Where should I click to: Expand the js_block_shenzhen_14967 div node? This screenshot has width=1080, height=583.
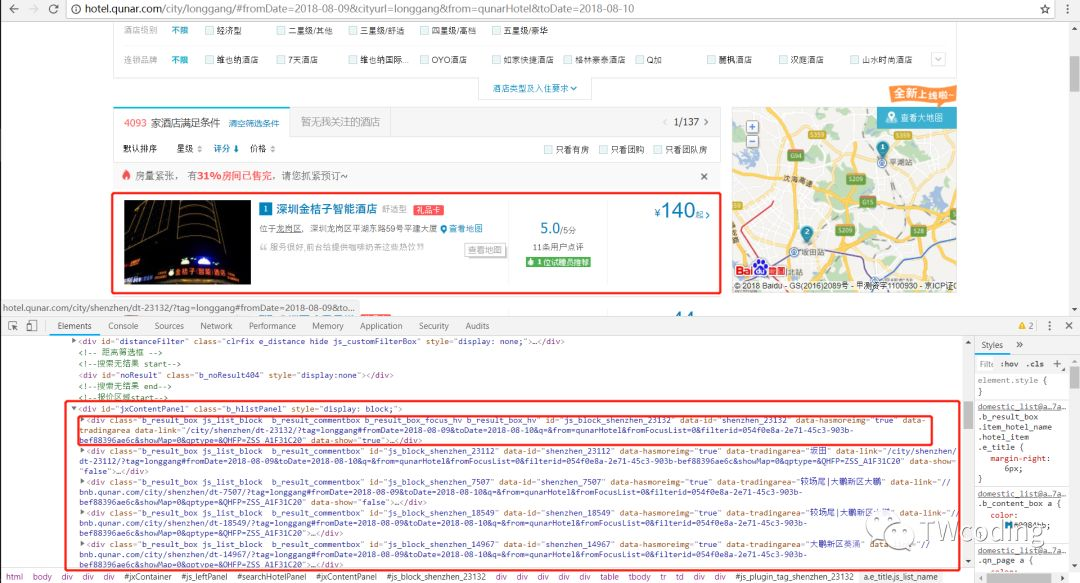[x=83, y=544]
